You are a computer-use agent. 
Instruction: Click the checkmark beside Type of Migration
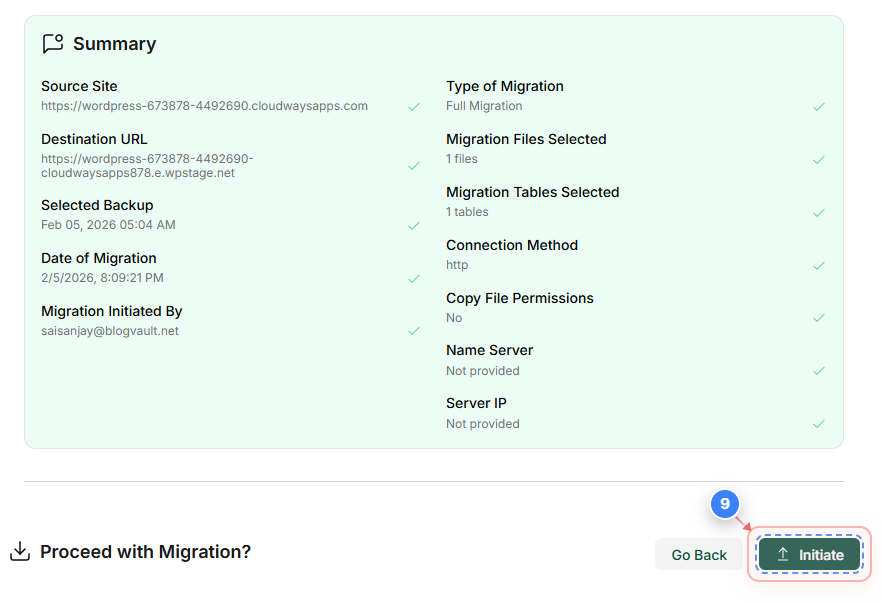[x=820, y=106]
